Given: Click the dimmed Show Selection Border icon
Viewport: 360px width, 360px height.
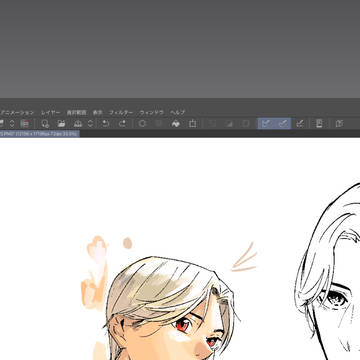Looking at the screenshot, I should pos(246,124).
